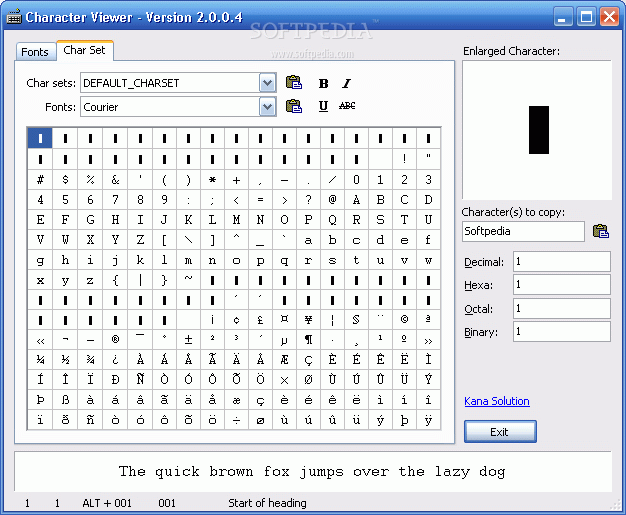
Task: Select the Ñ capital character cell
Action: (x=140, y=380)
